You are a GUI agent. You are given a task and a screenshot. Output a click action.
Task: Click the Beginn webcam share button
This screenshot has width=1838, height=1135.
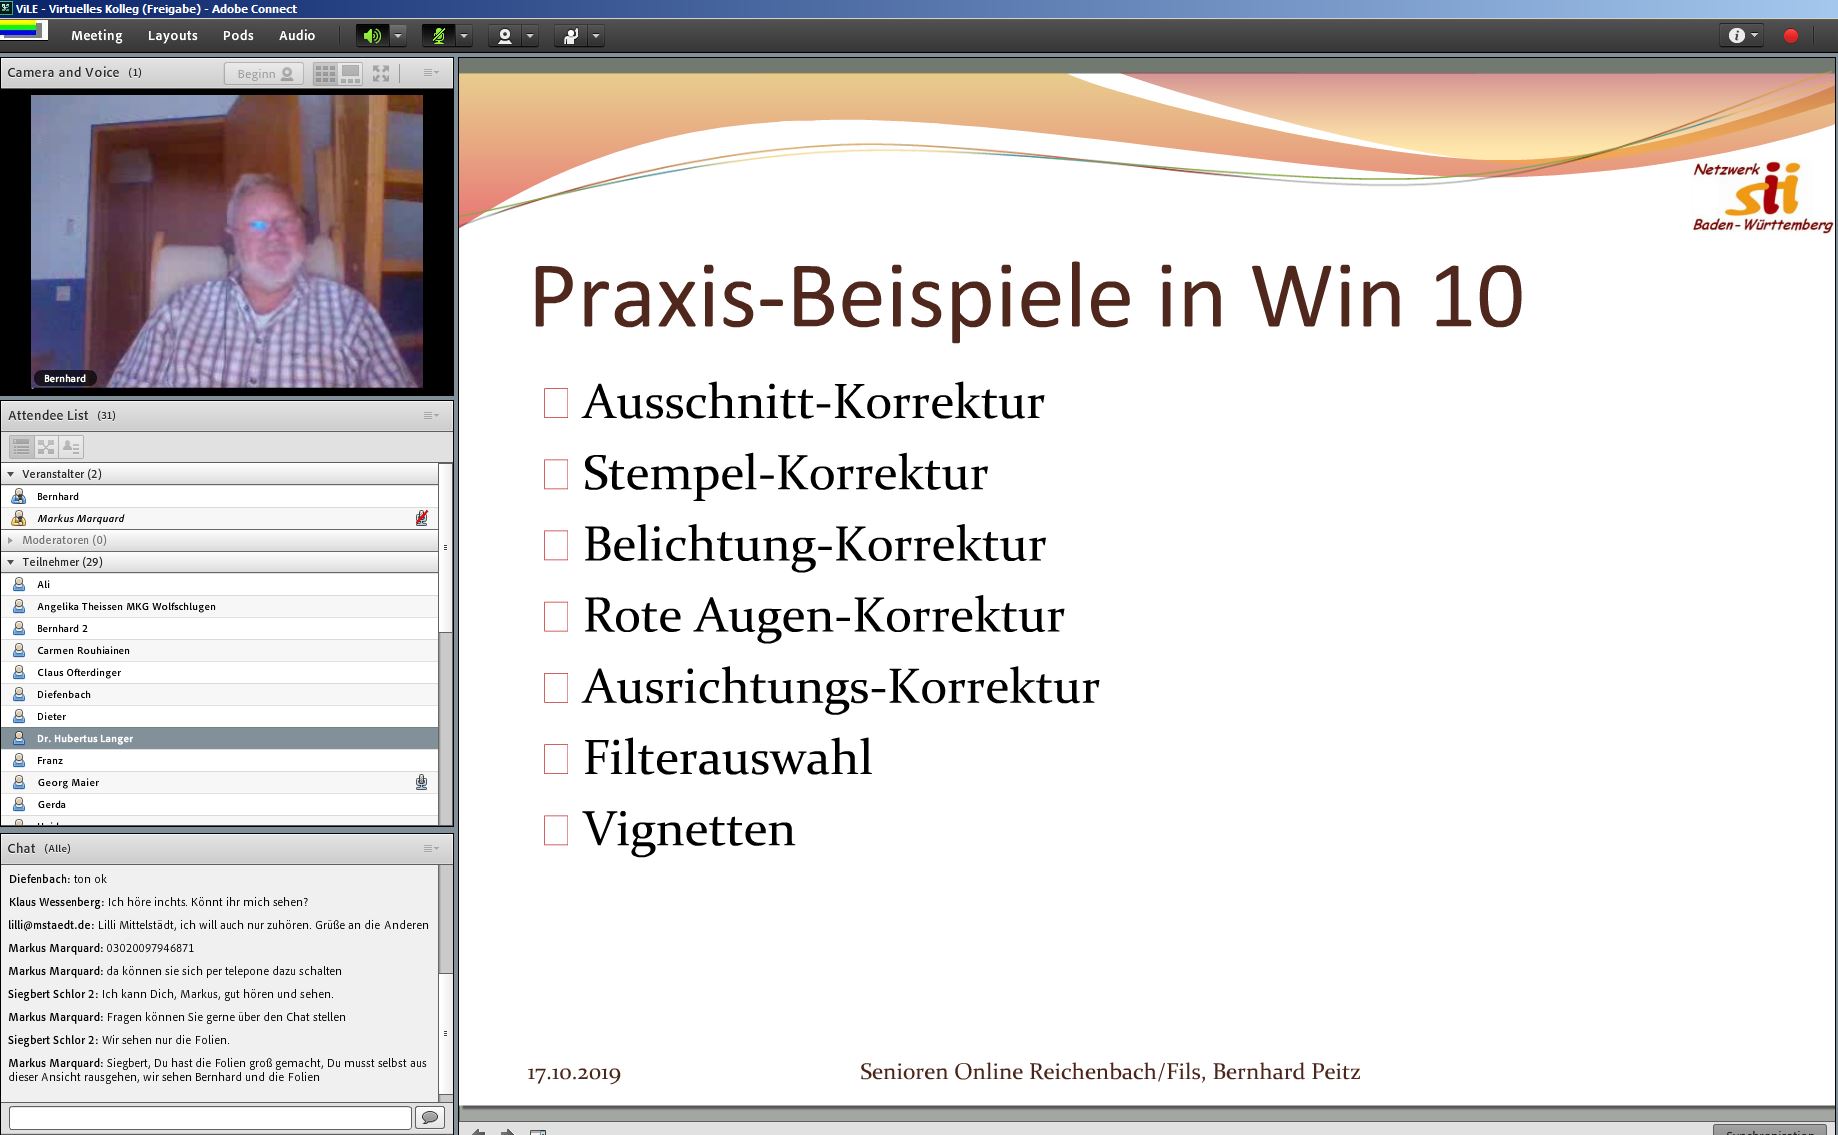(x=264, y=73)
